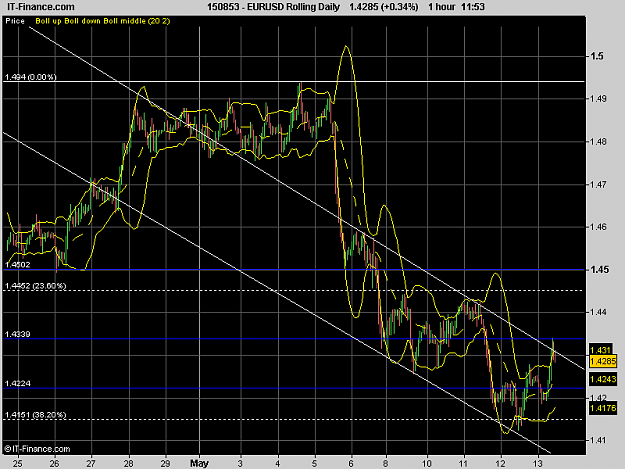Click the 1.4452 (23.60%) Fibonacci label
The image size is (625, 469).
click(x=35, y=286)
